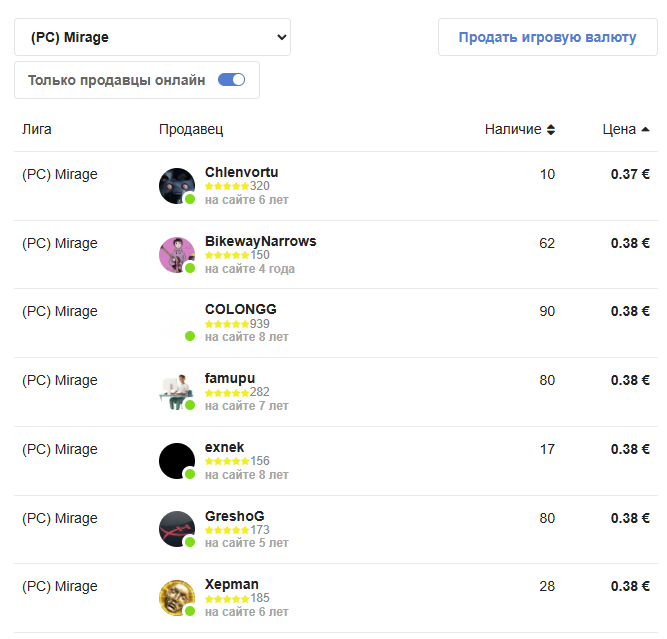Click Xepman's golden face avatar
The height and width of the screenshot is (639, 667).
coord(176,598)
